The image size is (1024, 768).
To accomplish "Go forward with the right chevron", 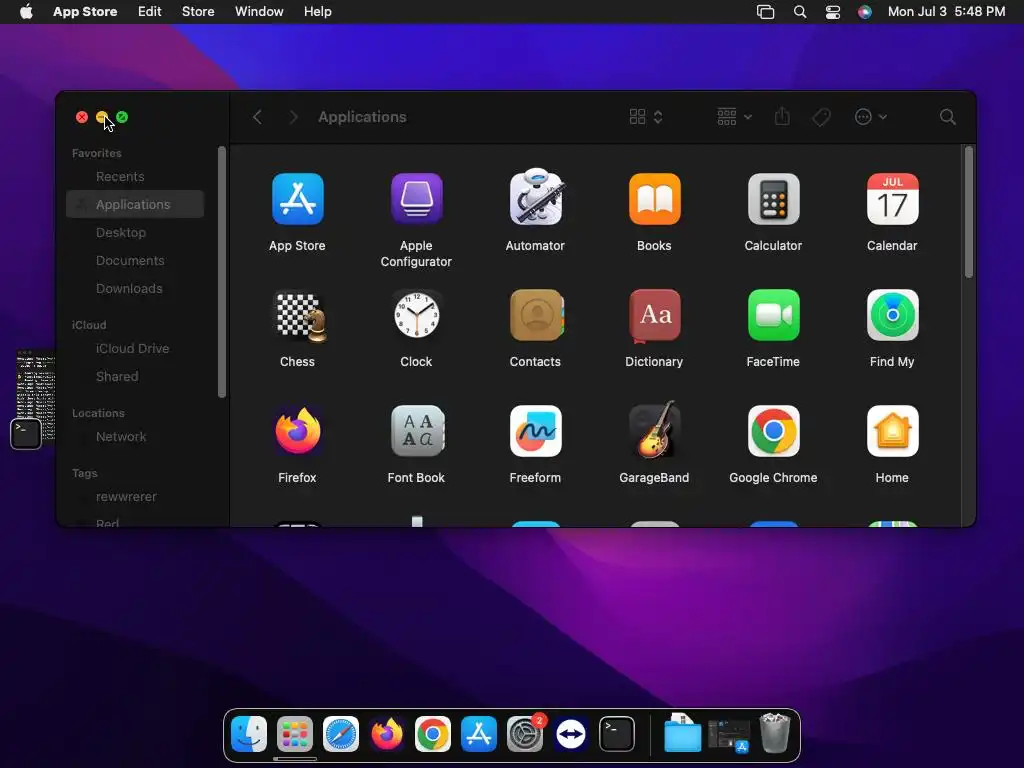I will [293, 117].
